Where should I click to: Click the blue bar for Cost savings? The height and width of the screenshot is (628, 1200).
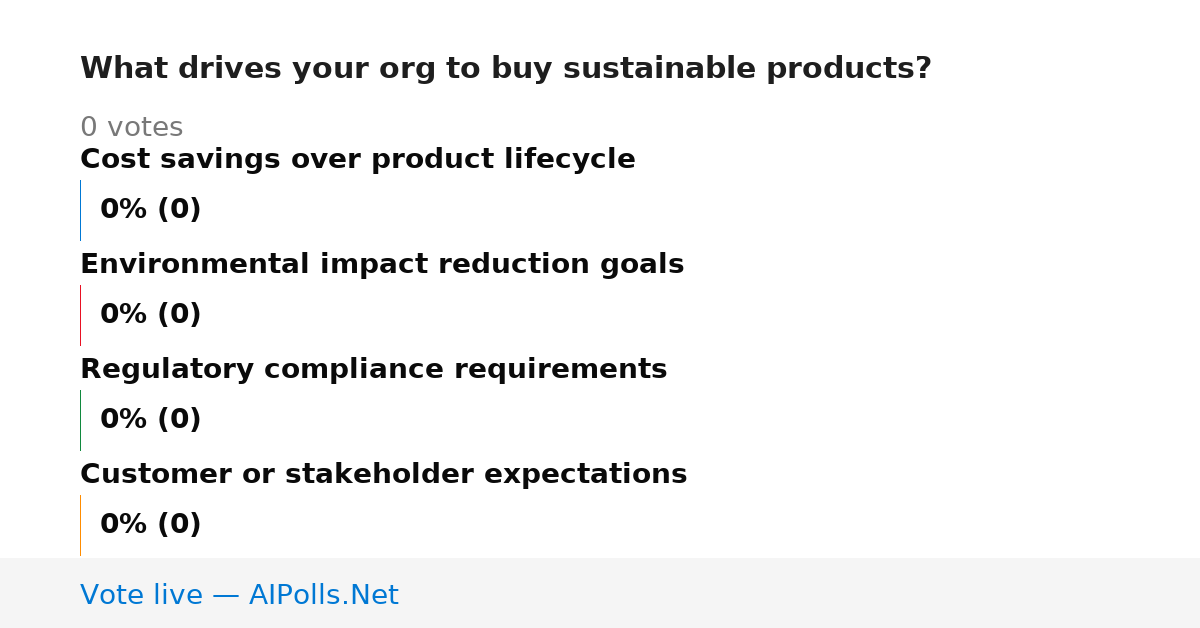pyautogui.click(x=80, y=210)
